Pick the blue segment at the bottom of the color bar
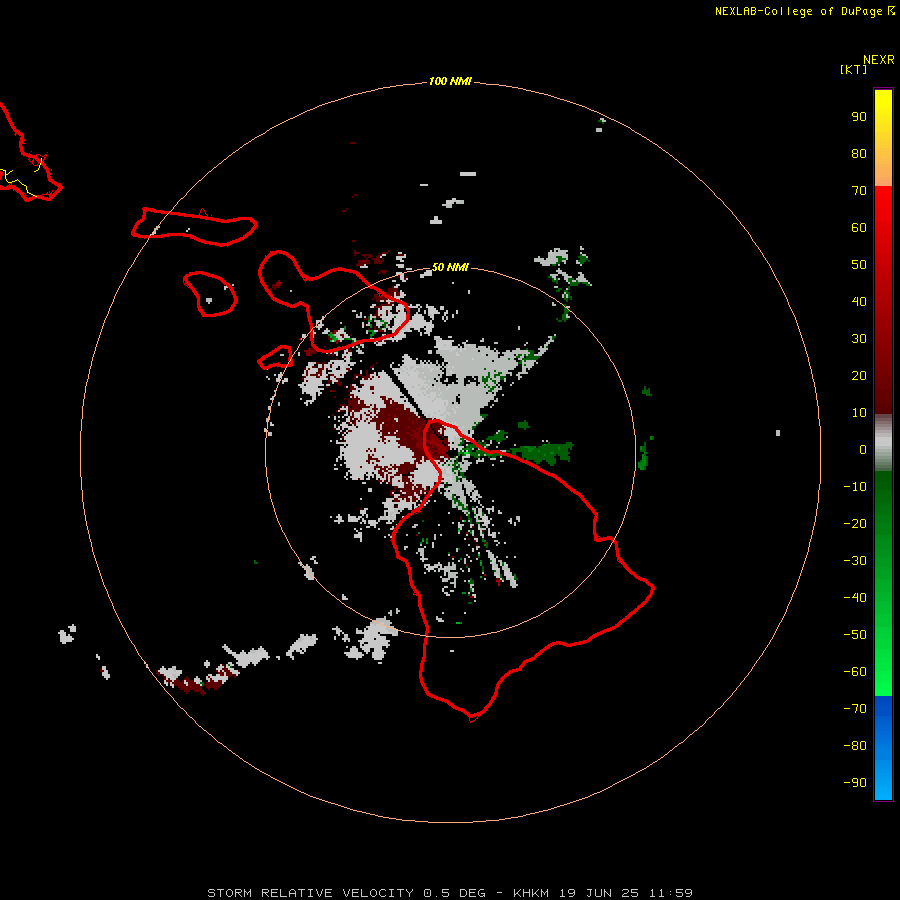The width and height of the screenshot is (900, 900). (x=883, y=748)
